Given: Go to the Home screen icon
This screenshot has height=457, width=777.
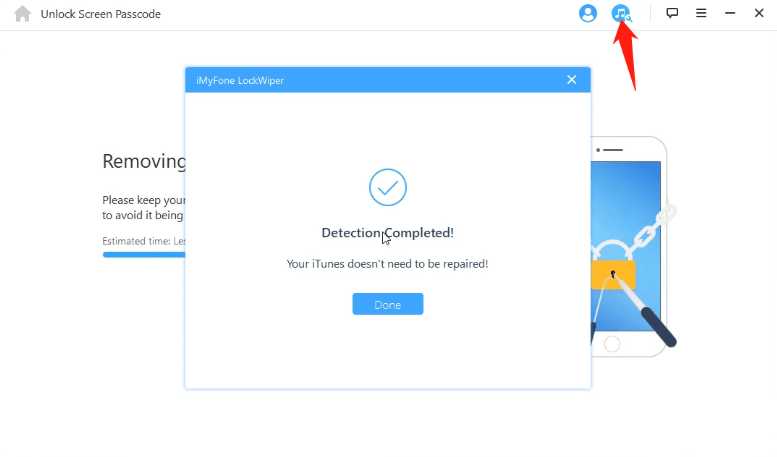Looking at the screenshot, I should pos(22,14).
